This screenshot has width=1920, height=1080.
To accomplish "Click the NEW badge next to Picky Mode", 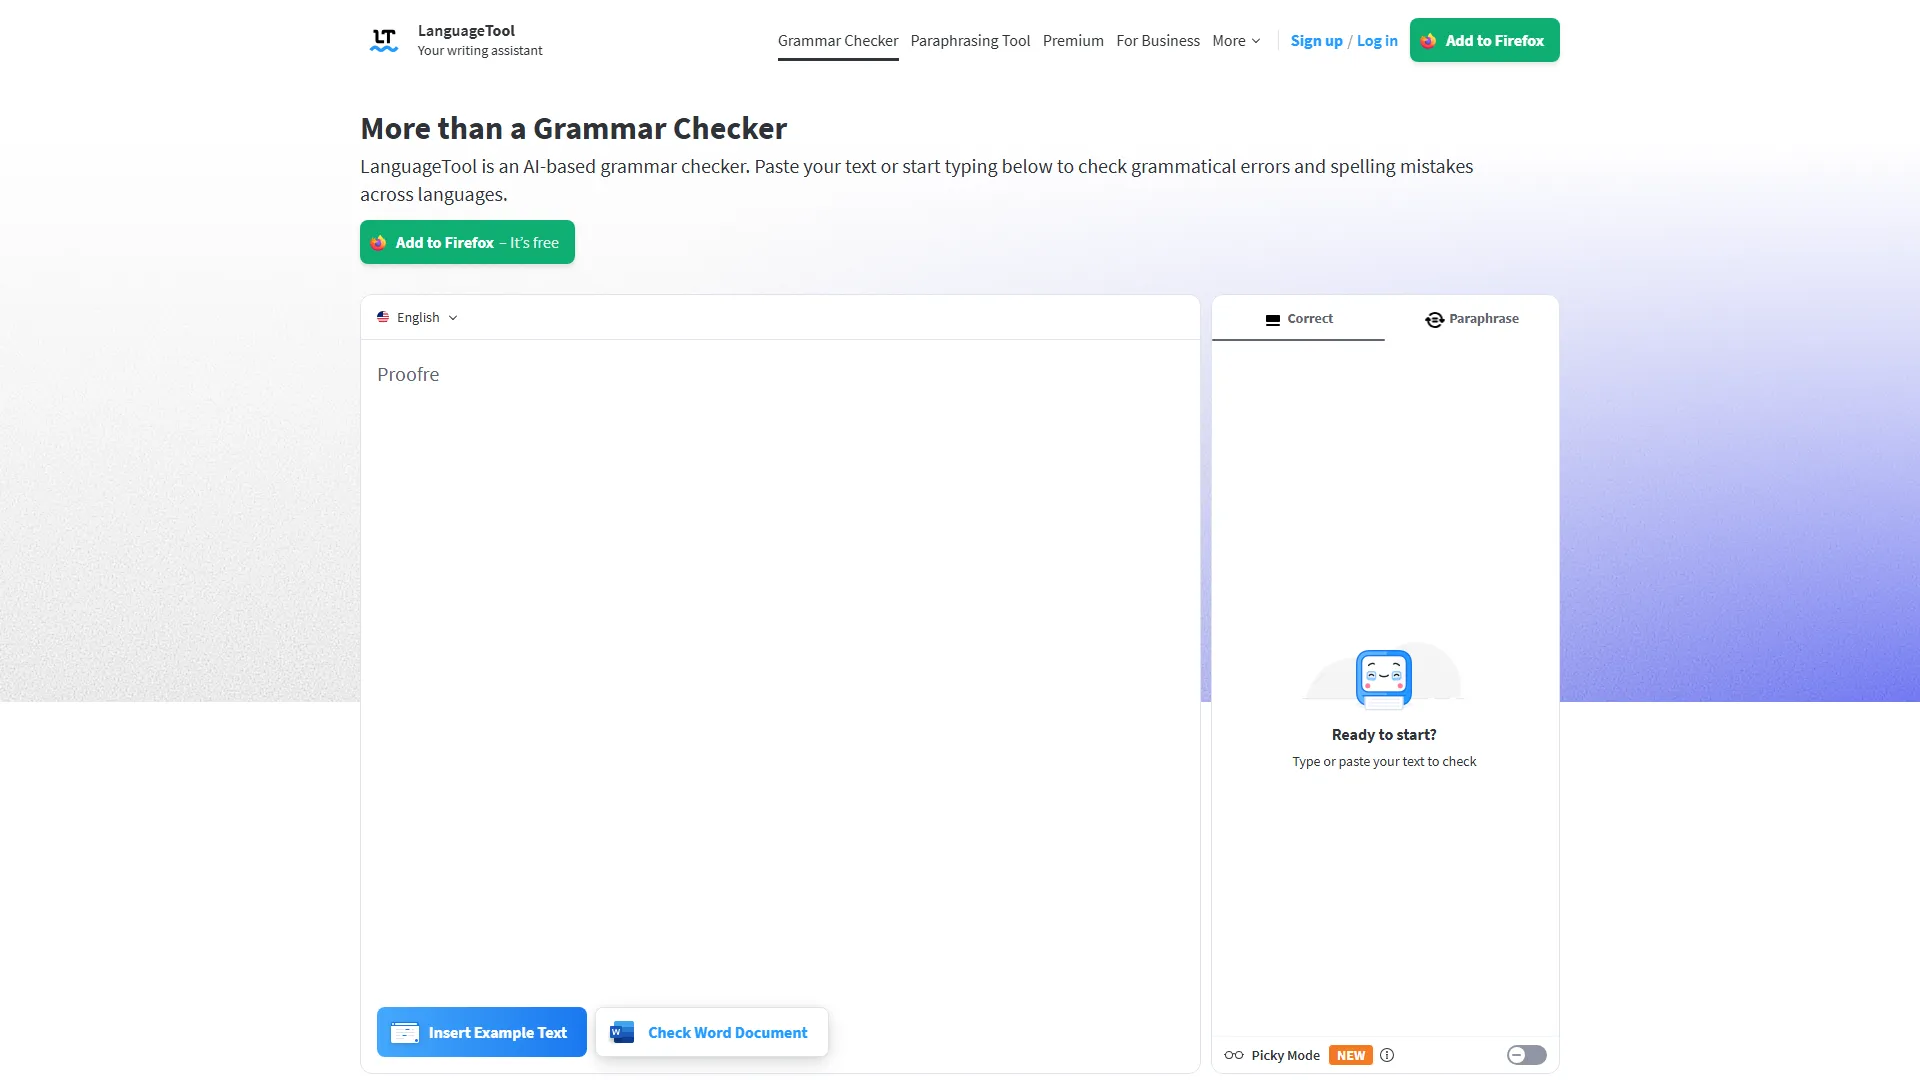I will pos(1350,1055).
